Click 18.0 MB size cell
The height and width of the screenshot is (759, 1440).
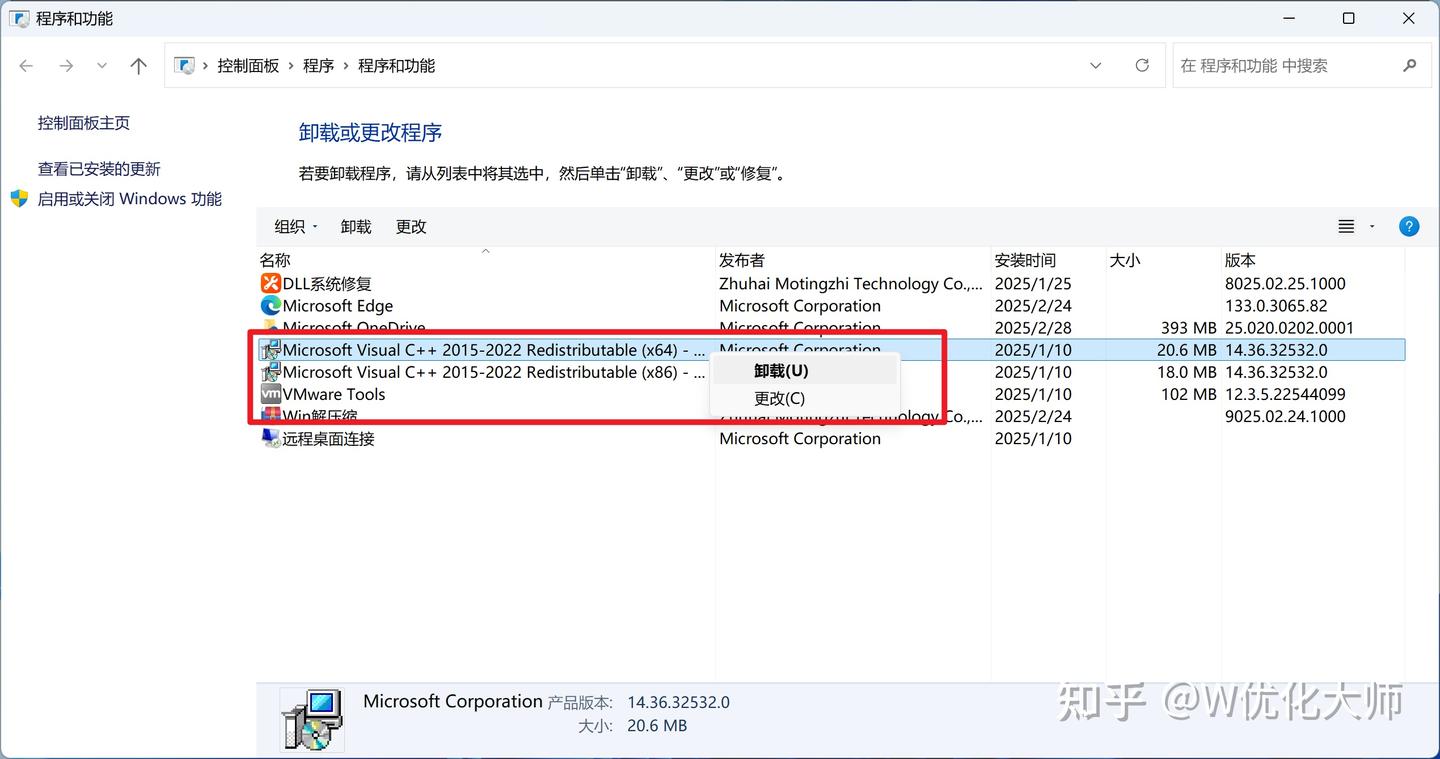[1187, 372]
